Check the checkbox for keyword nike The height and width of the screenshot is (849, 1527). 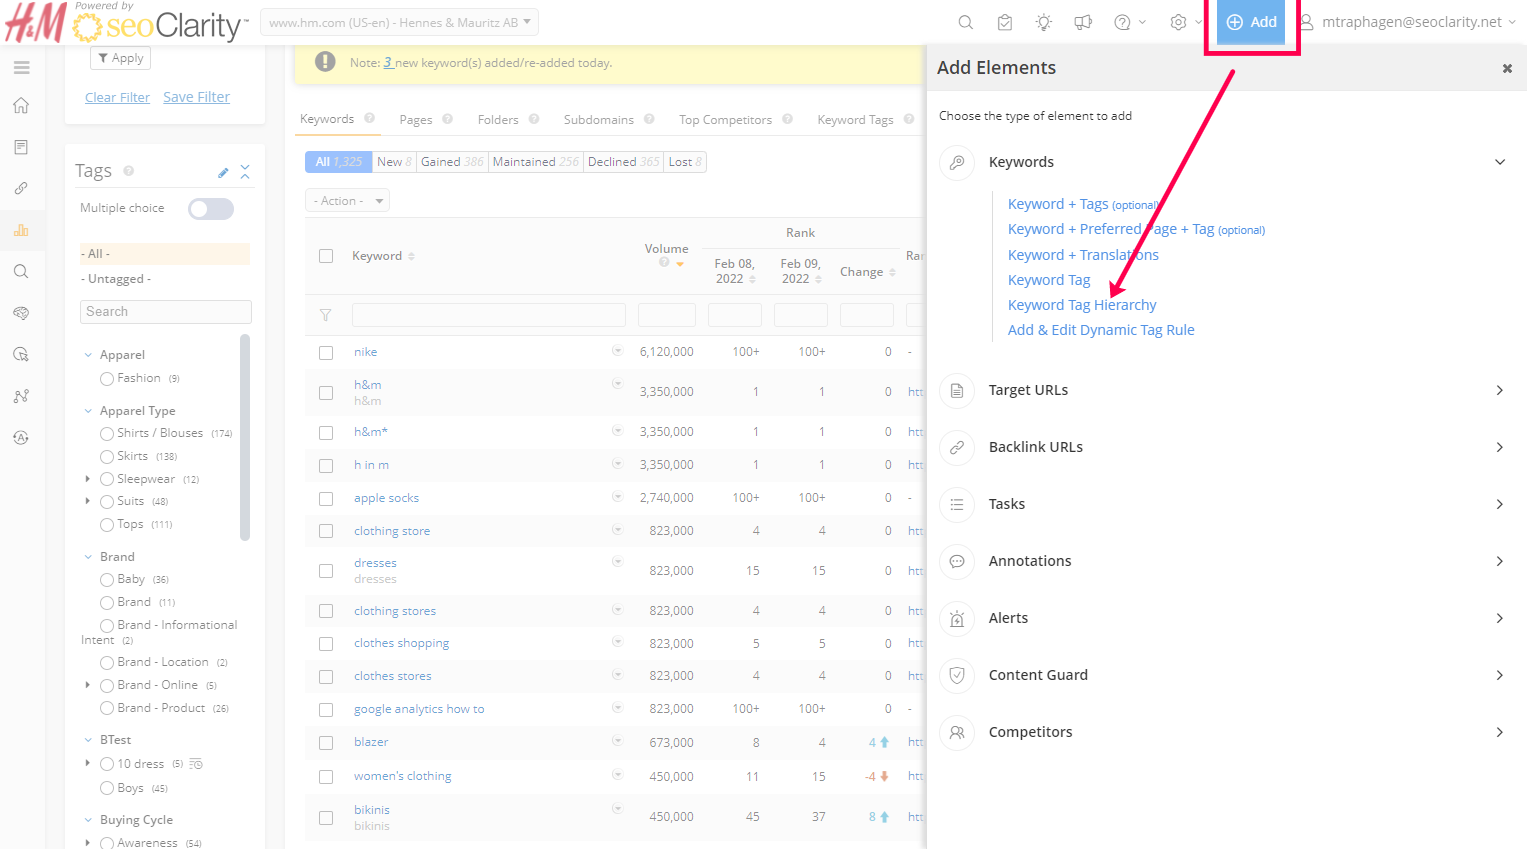(326, 352)
